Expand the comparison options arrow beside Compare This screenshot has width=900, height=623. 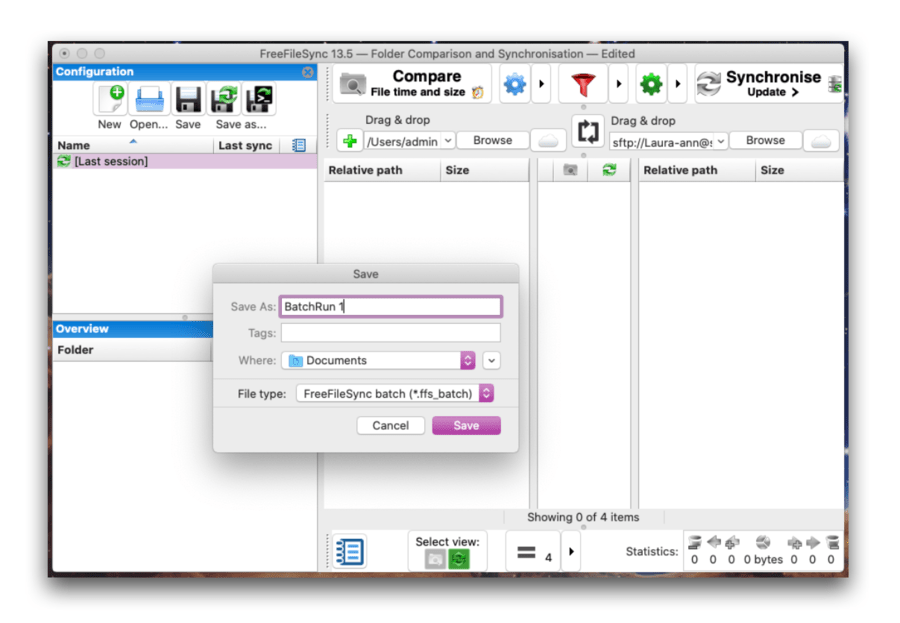pyautogui.click(x=544, y=84)
